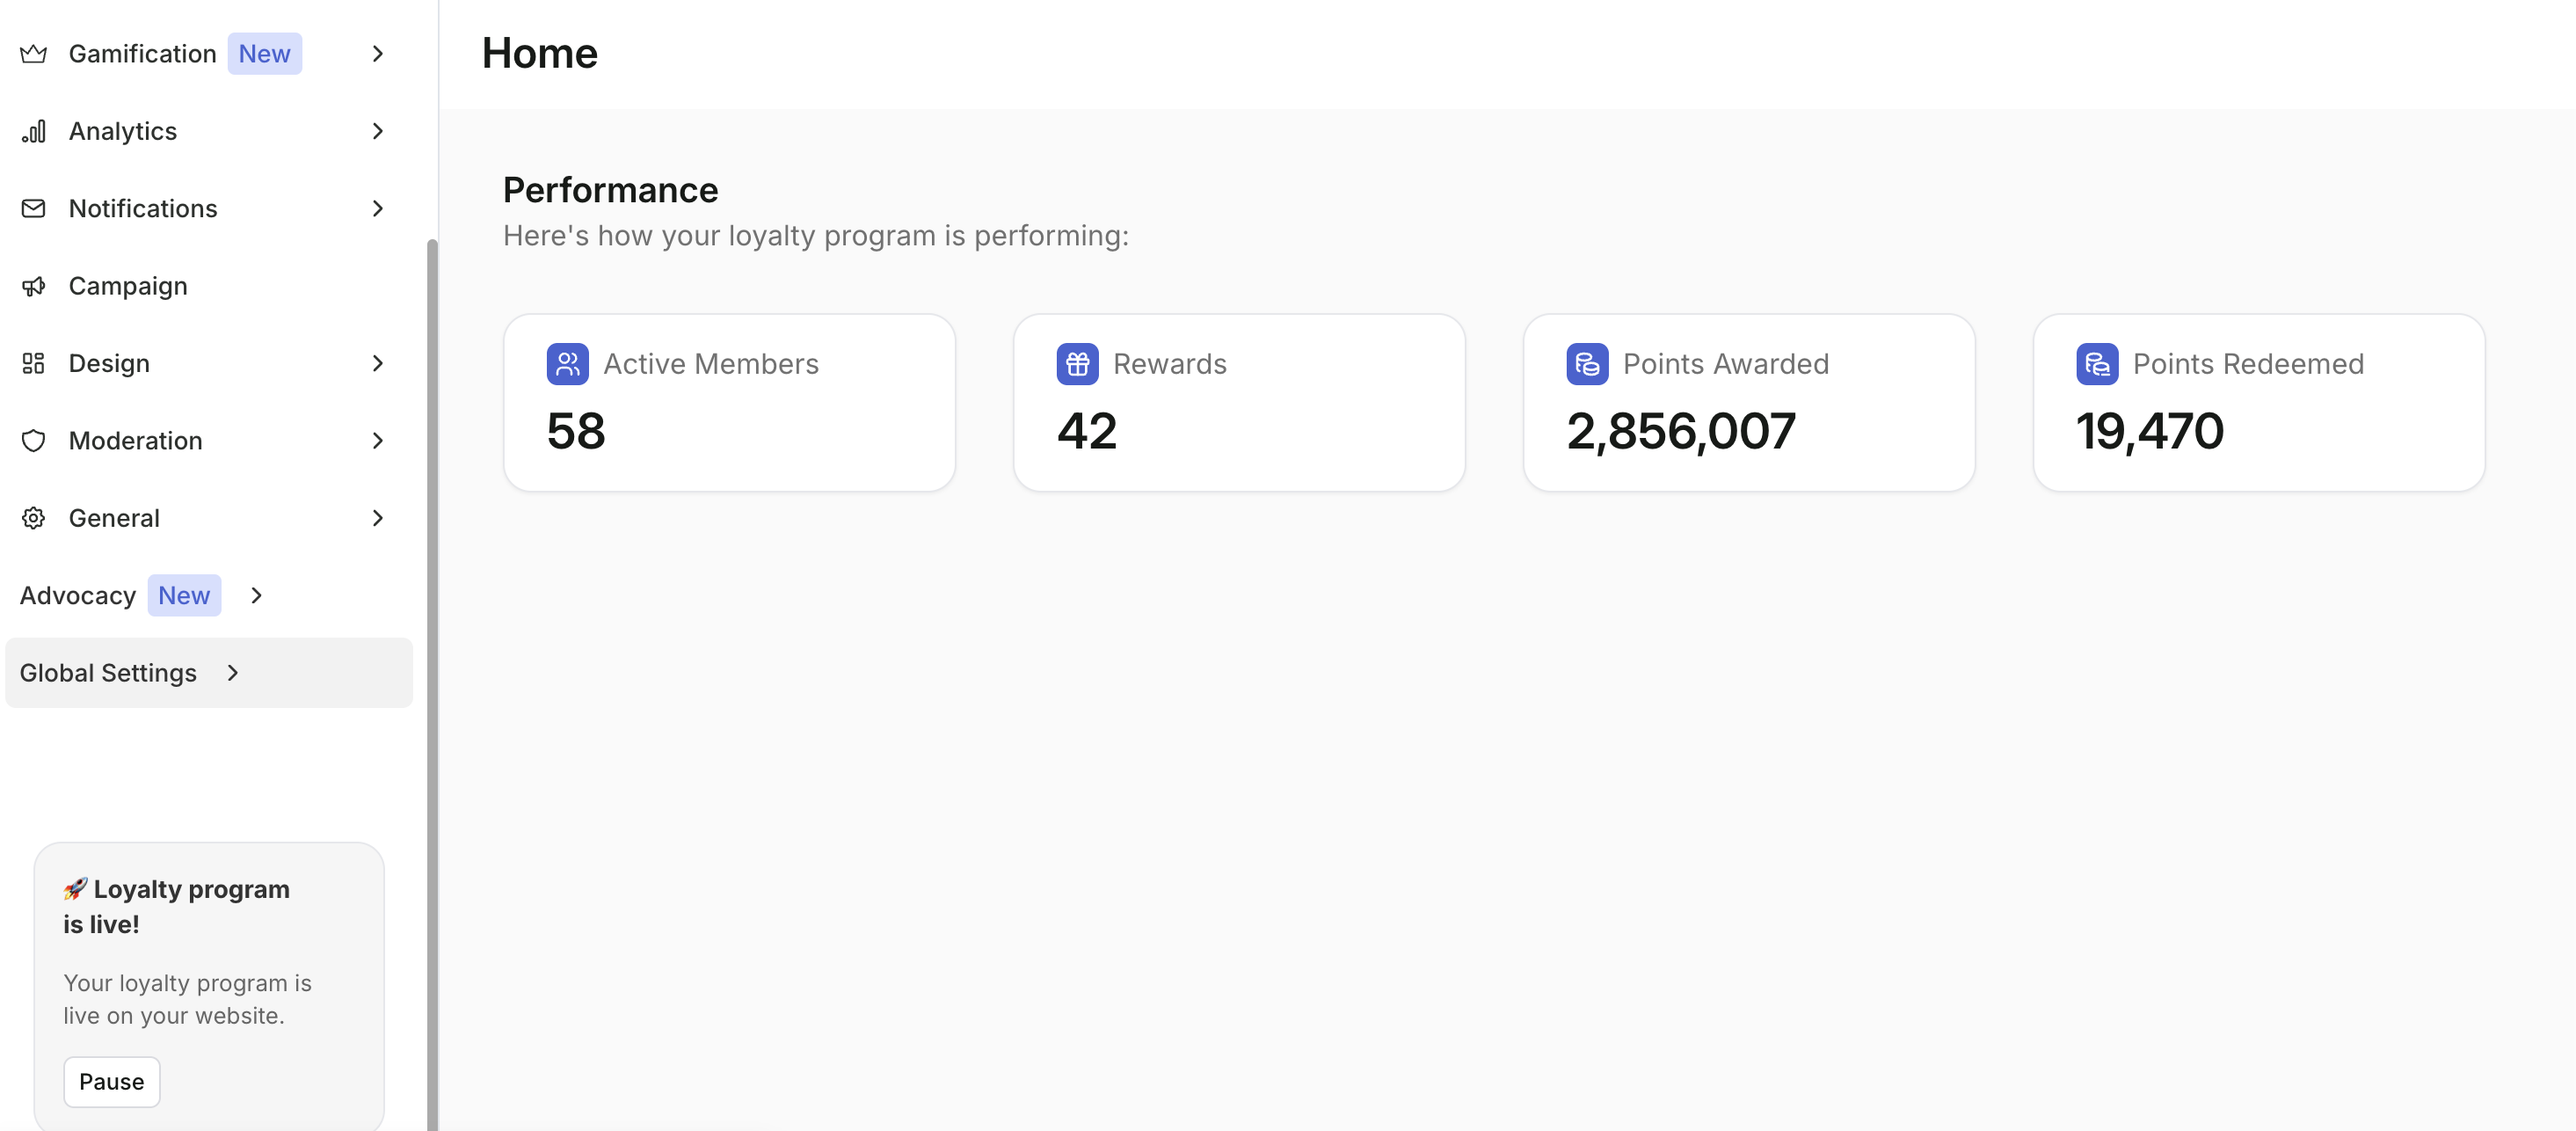Viewport: 2576px width, 1131px height.
Task: Click the General gear icon
Action: tap(33, 518)
